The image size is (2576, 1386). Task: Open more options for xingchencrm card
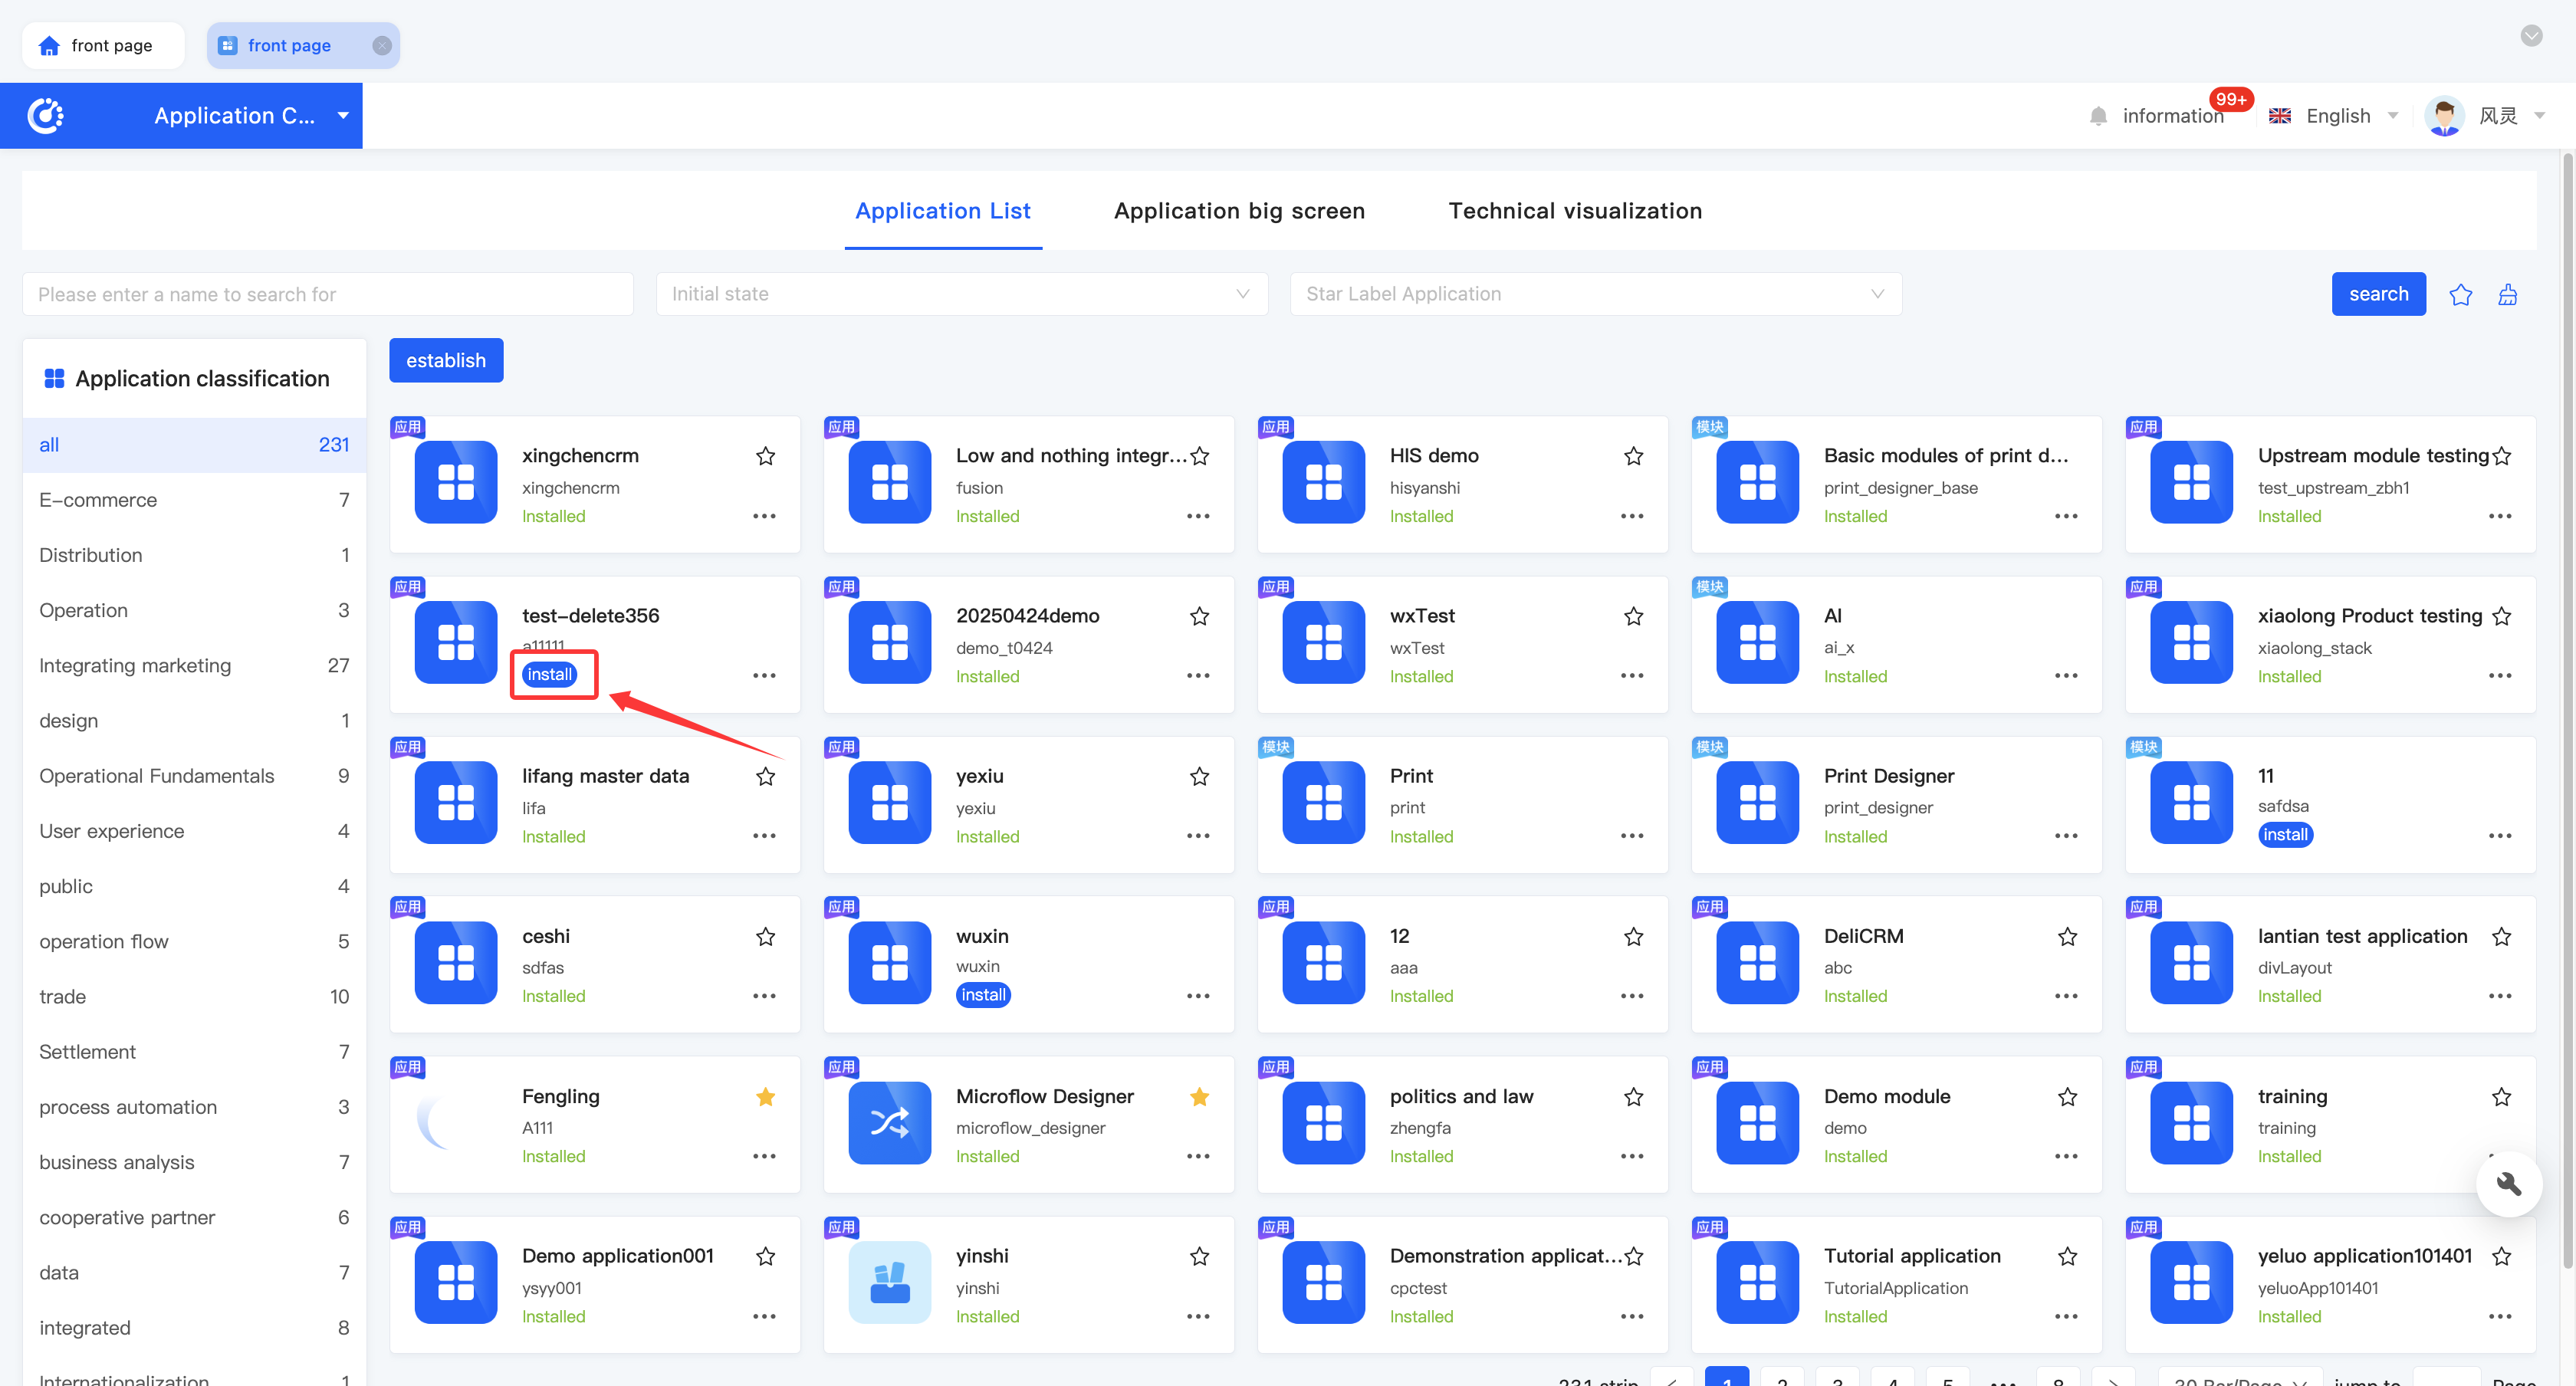[x=764, y=516]
